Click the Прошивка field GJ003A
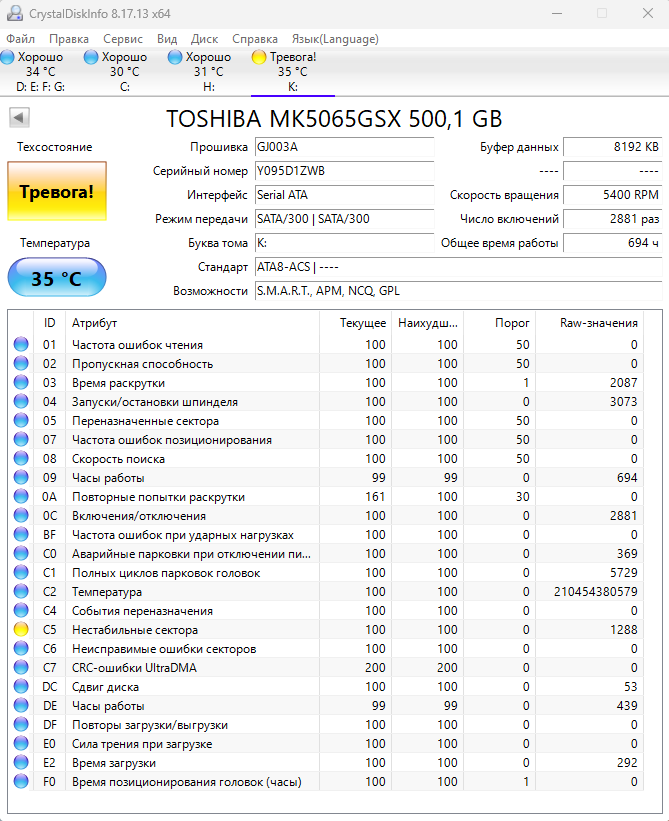669x821 pixels. pos(344,147)
